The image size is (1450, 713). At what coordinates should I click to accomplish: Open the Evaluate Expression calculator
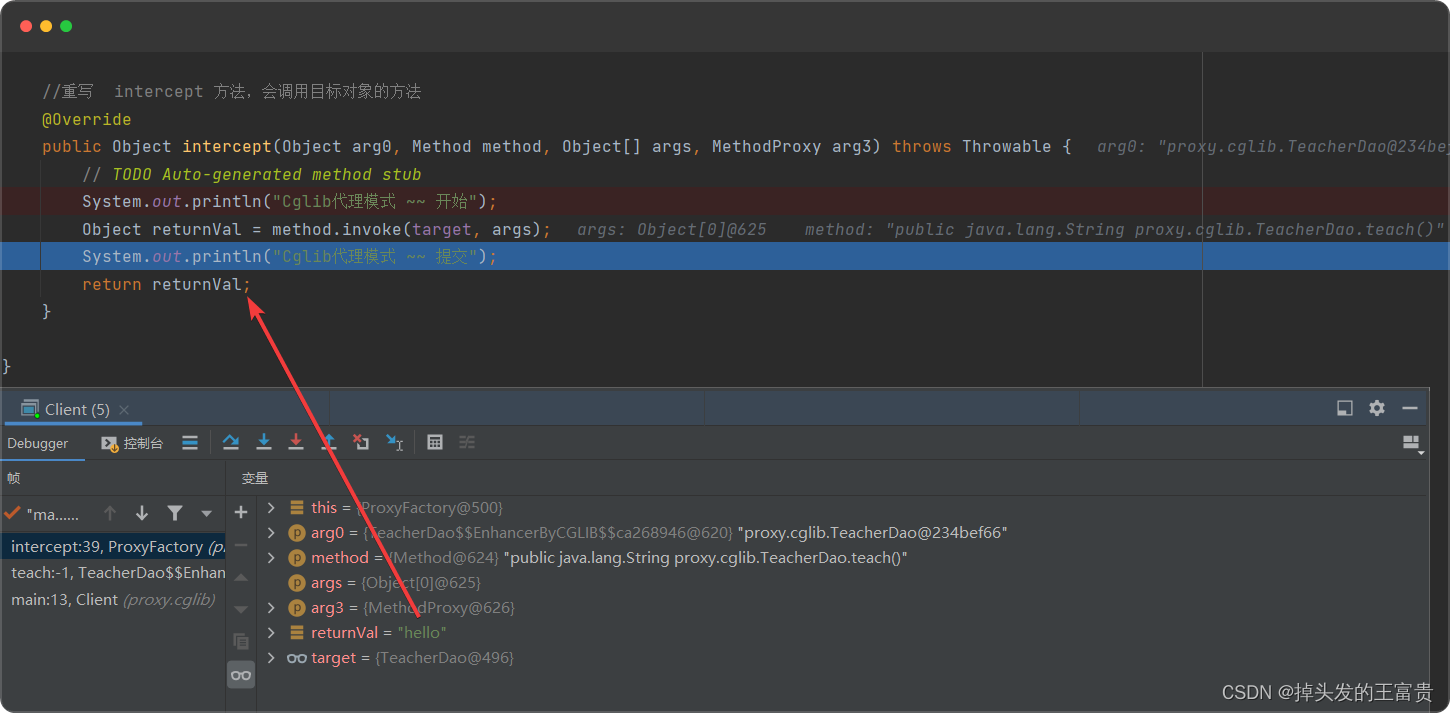point(435,442)
